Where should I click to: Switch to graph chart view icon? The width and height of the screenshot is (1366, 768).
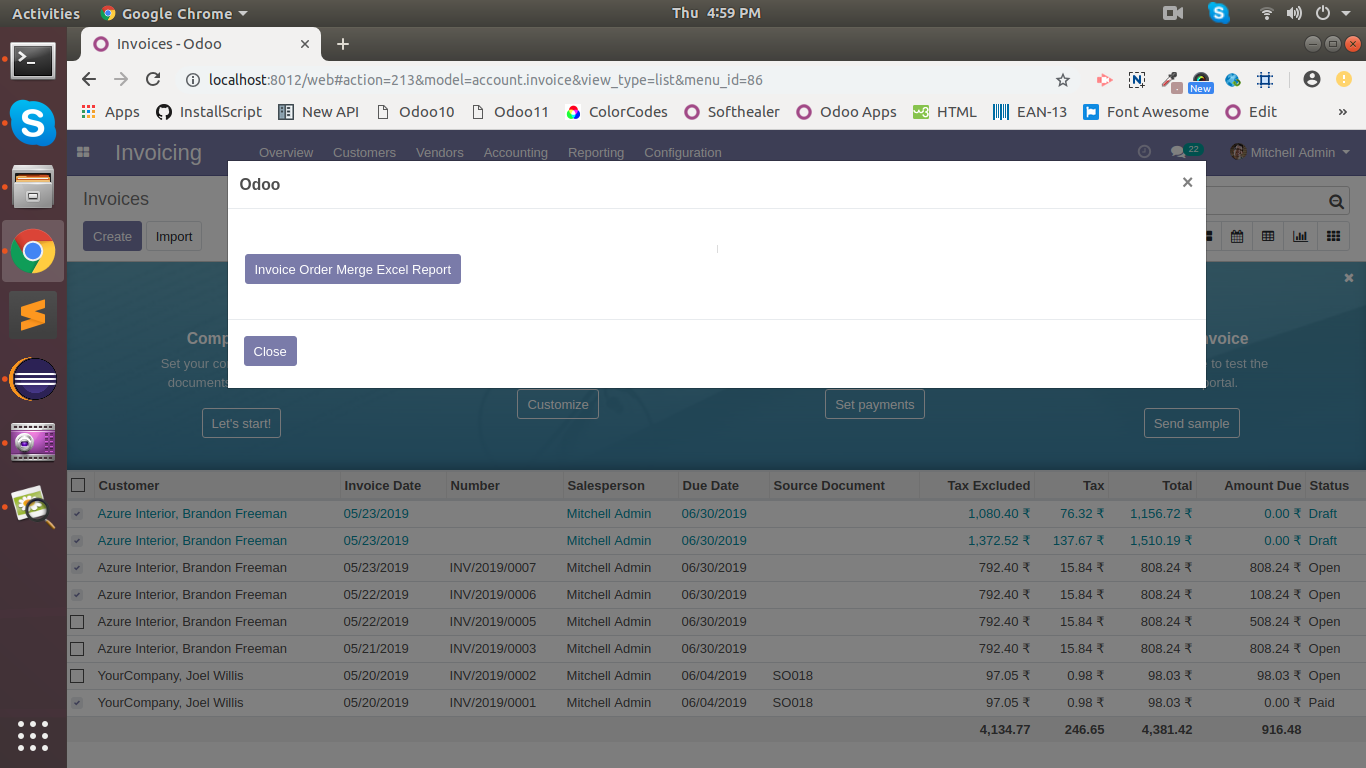coord(1300,236)
